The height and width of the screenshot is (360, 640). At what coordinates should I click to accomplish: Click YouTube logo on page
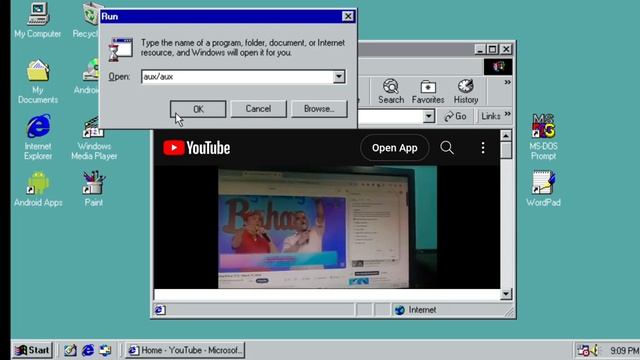click(x=197, y=148)
